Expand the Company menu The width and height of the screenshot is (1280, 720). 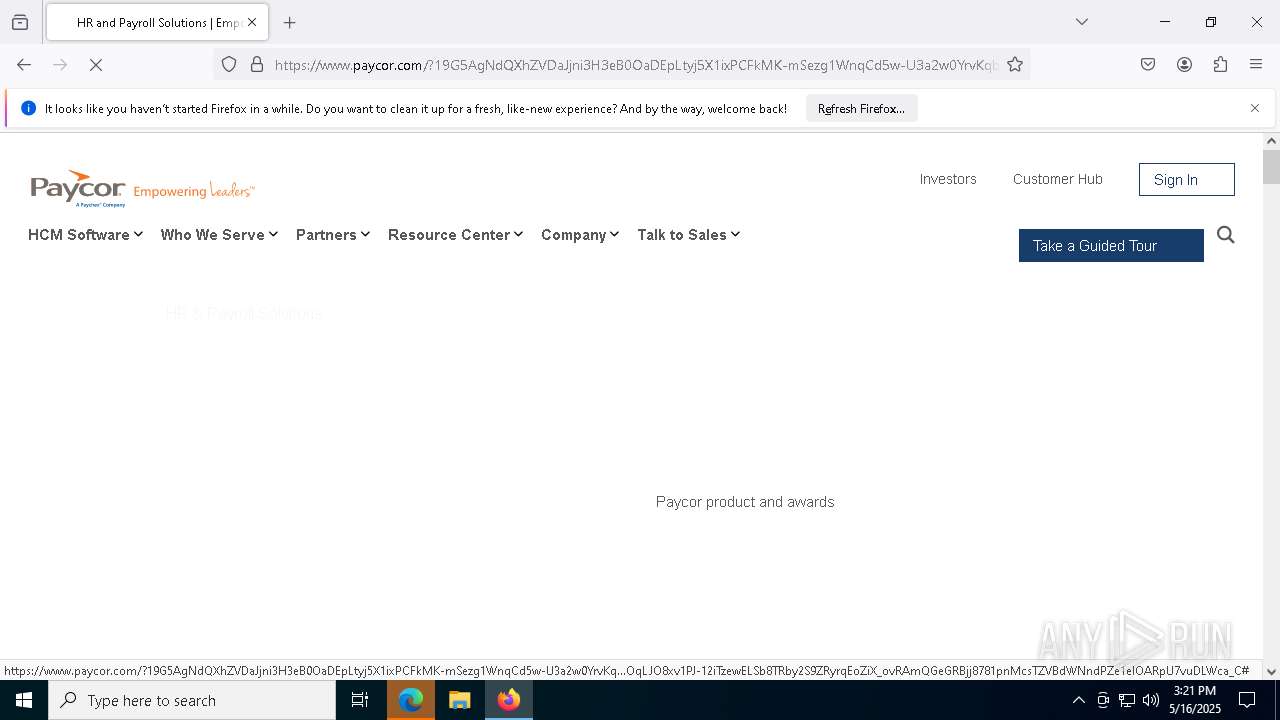(580, 235)
